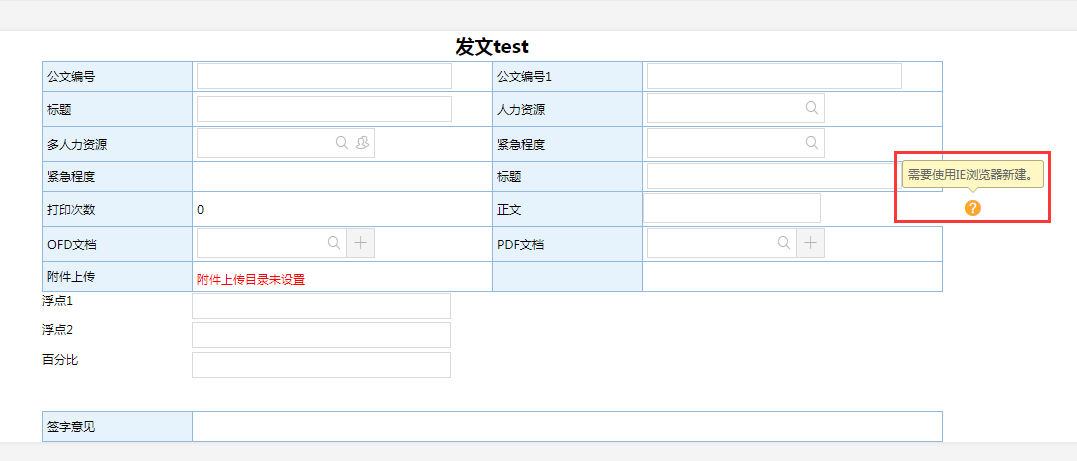
Task: Select the 标题 input below 公文编号
Action: pos(324,109)
